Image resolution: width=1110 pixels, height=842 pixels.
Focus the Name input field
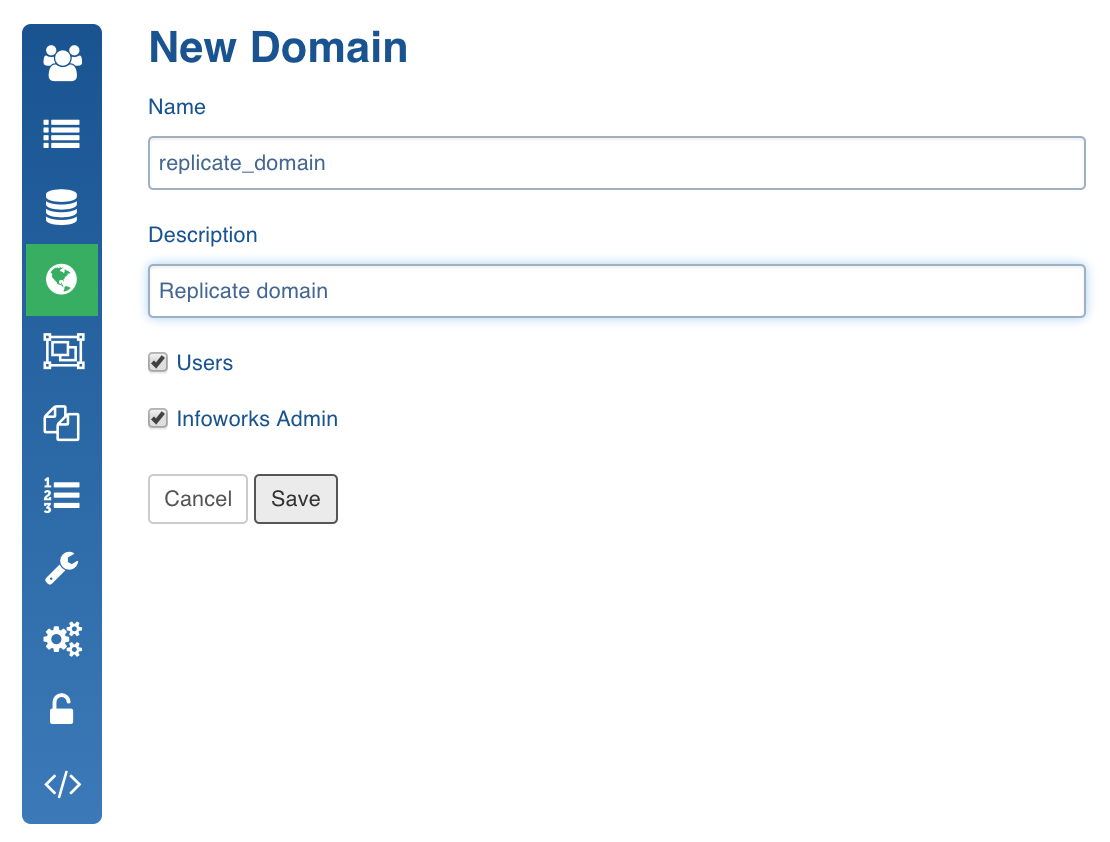pyautogui.click(x=617, y=163)
